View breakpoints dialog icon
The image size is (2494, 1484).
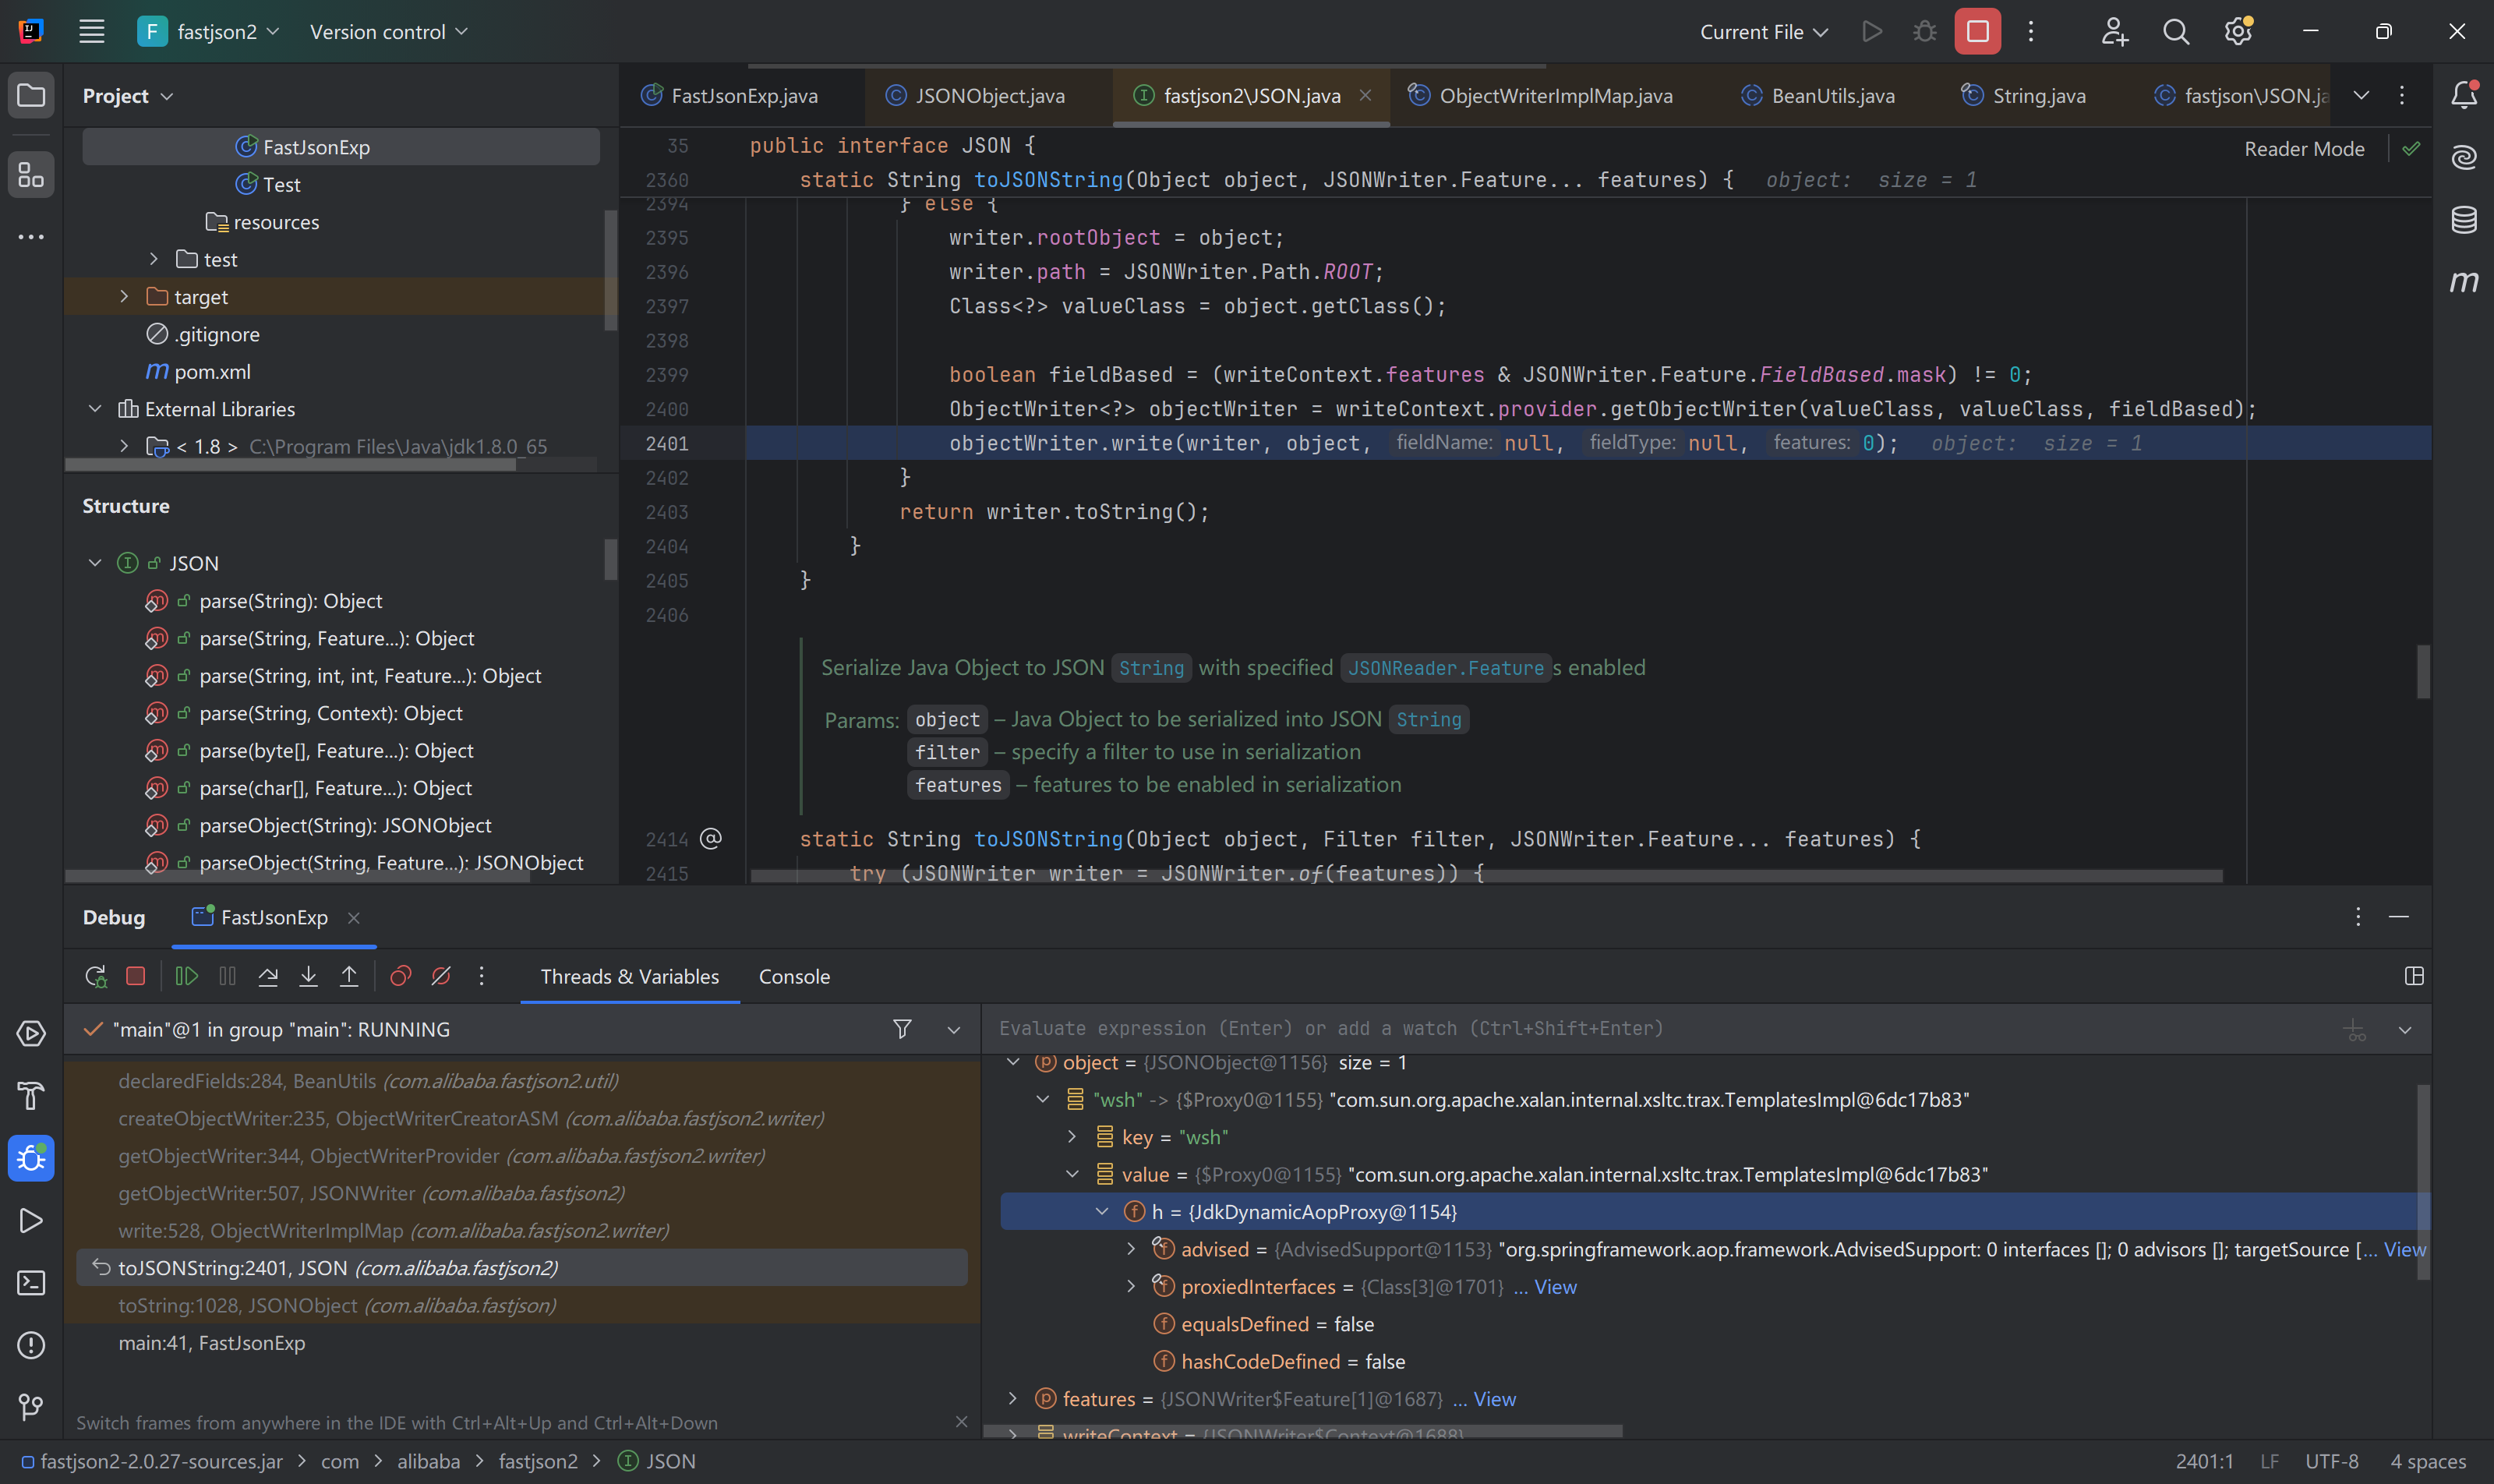point(400,976)
